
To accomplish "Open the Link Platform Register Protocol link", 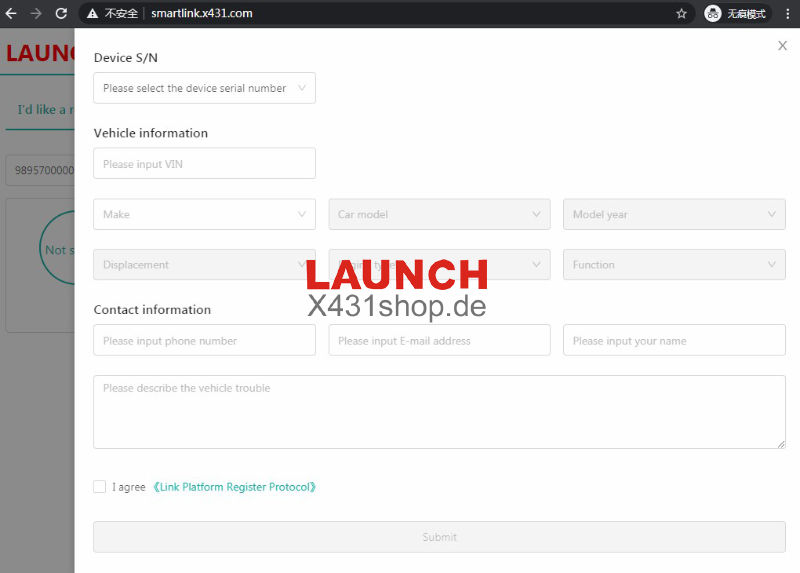I will click(x=235, y=487).
